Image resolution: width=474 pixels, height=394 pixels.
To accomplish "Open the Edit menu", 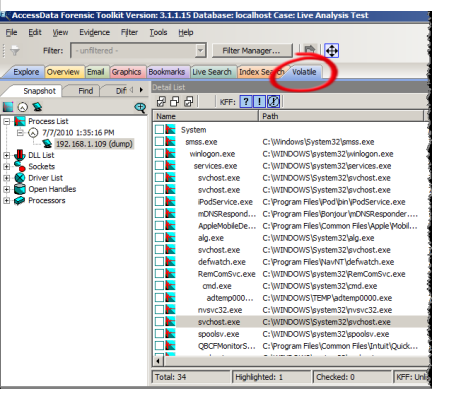I will pos(35,32).
